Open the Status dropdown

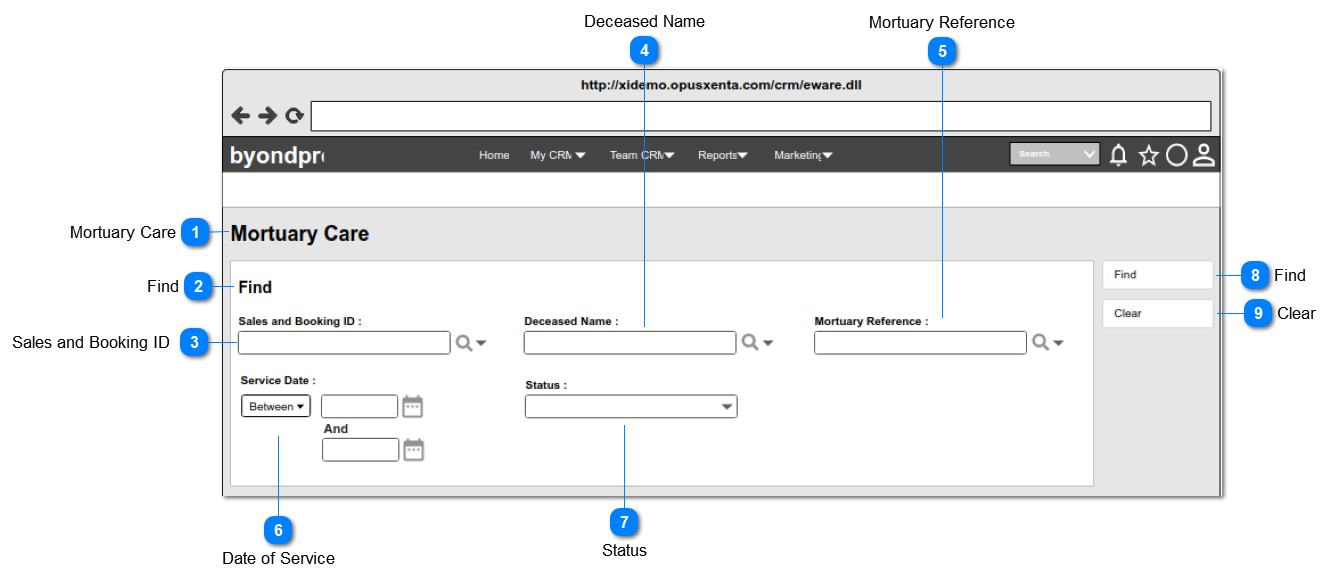[x=631, y=406]
